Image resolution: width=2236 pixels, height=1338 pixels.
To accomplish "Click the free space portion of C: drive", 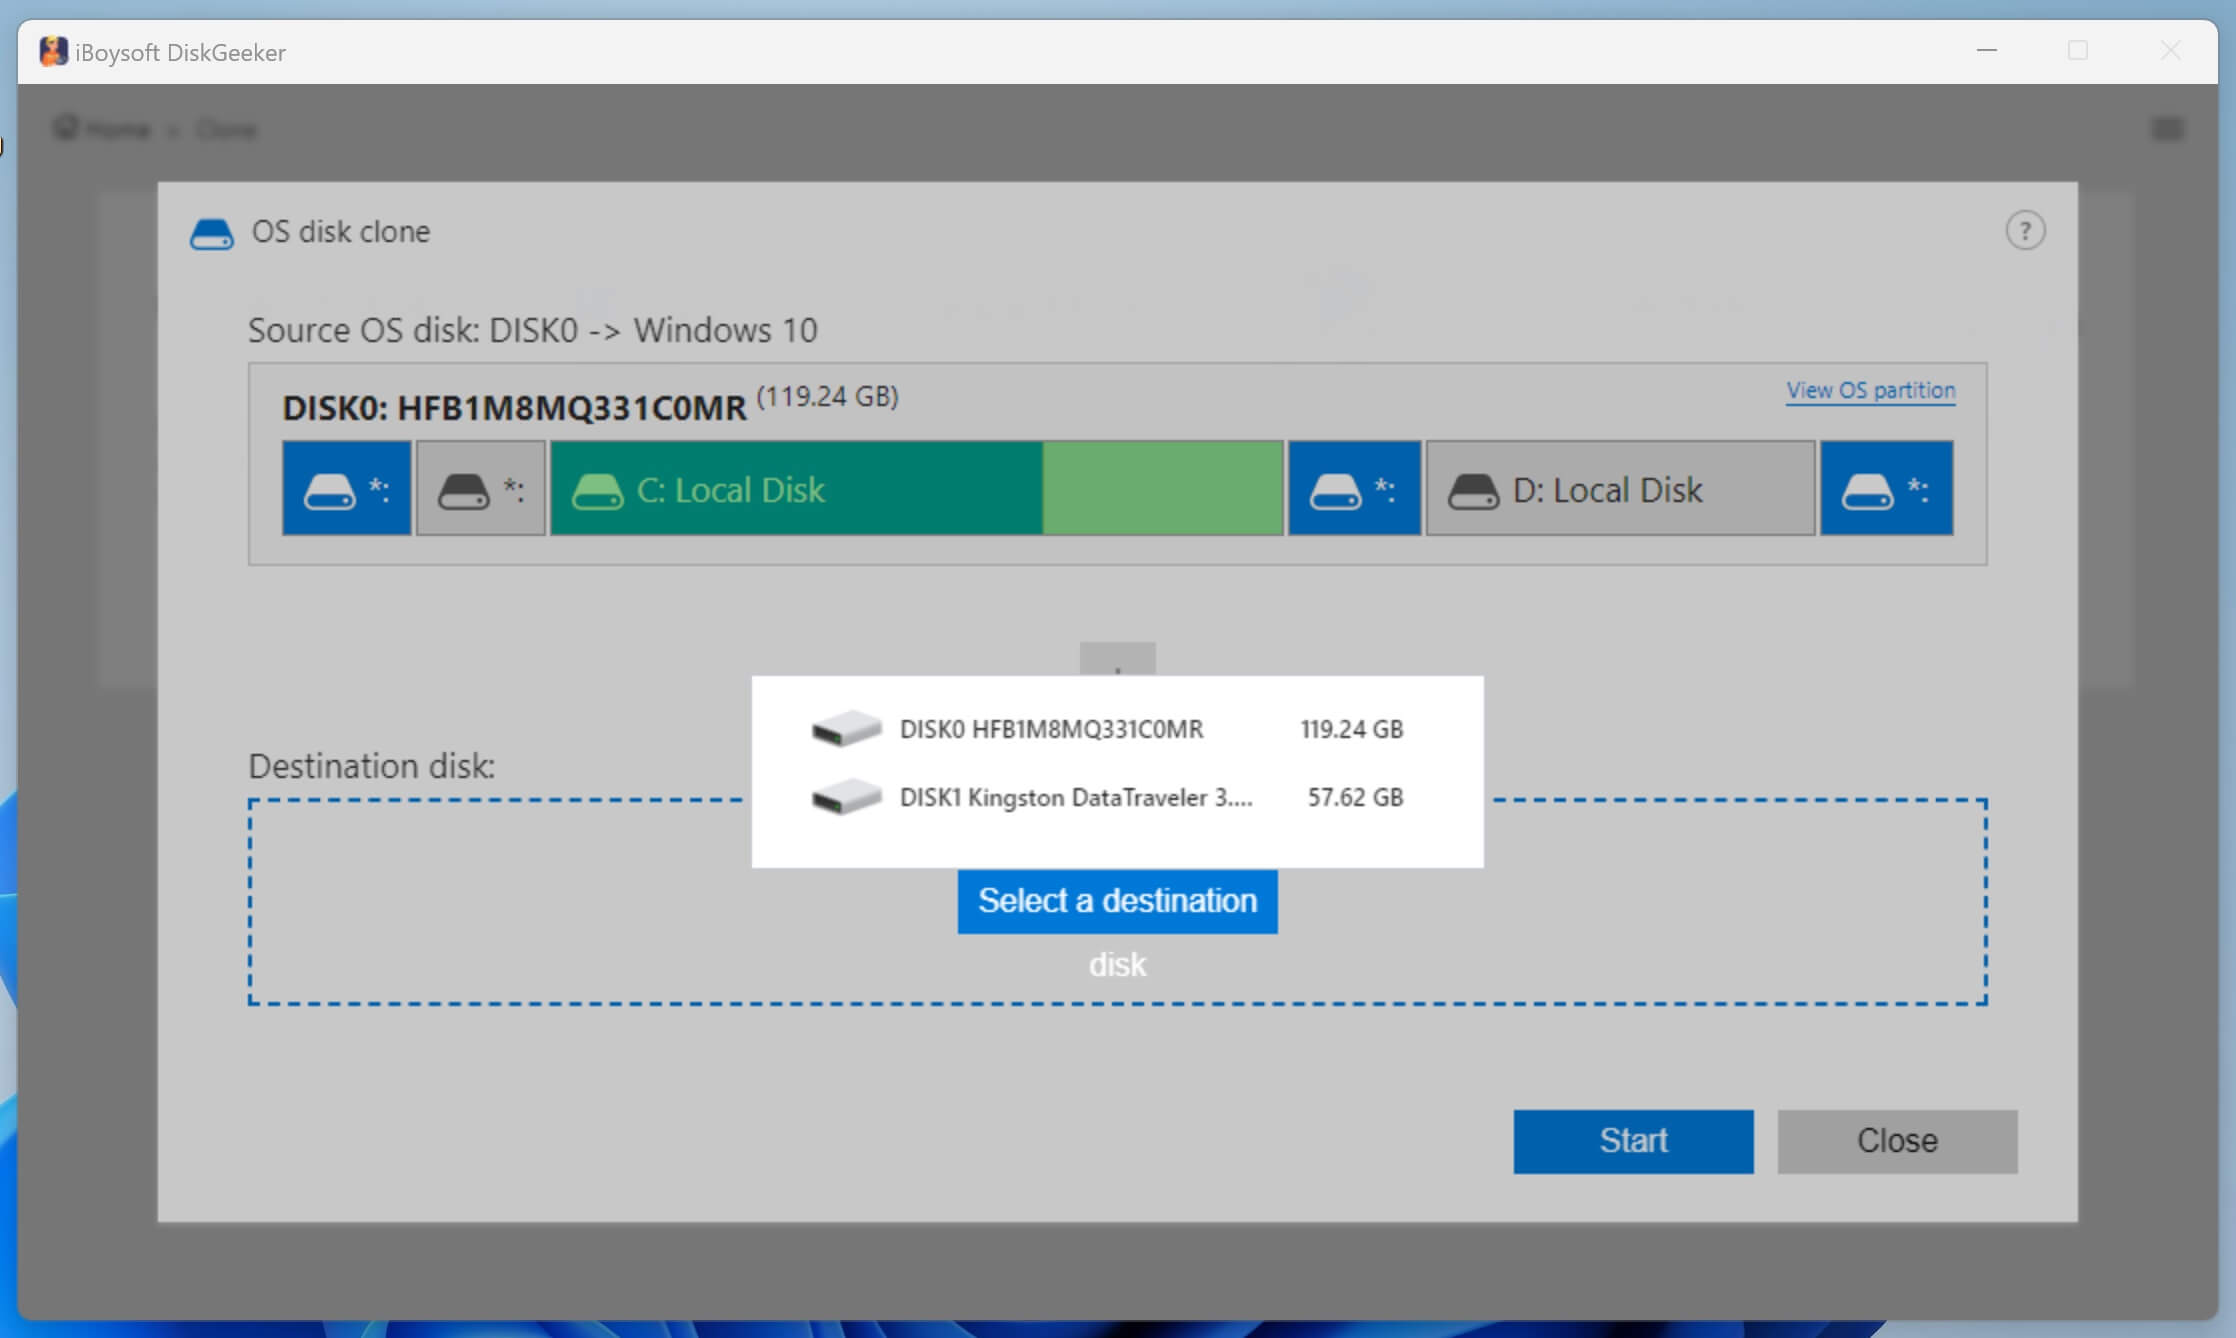I will [1163, 489].
